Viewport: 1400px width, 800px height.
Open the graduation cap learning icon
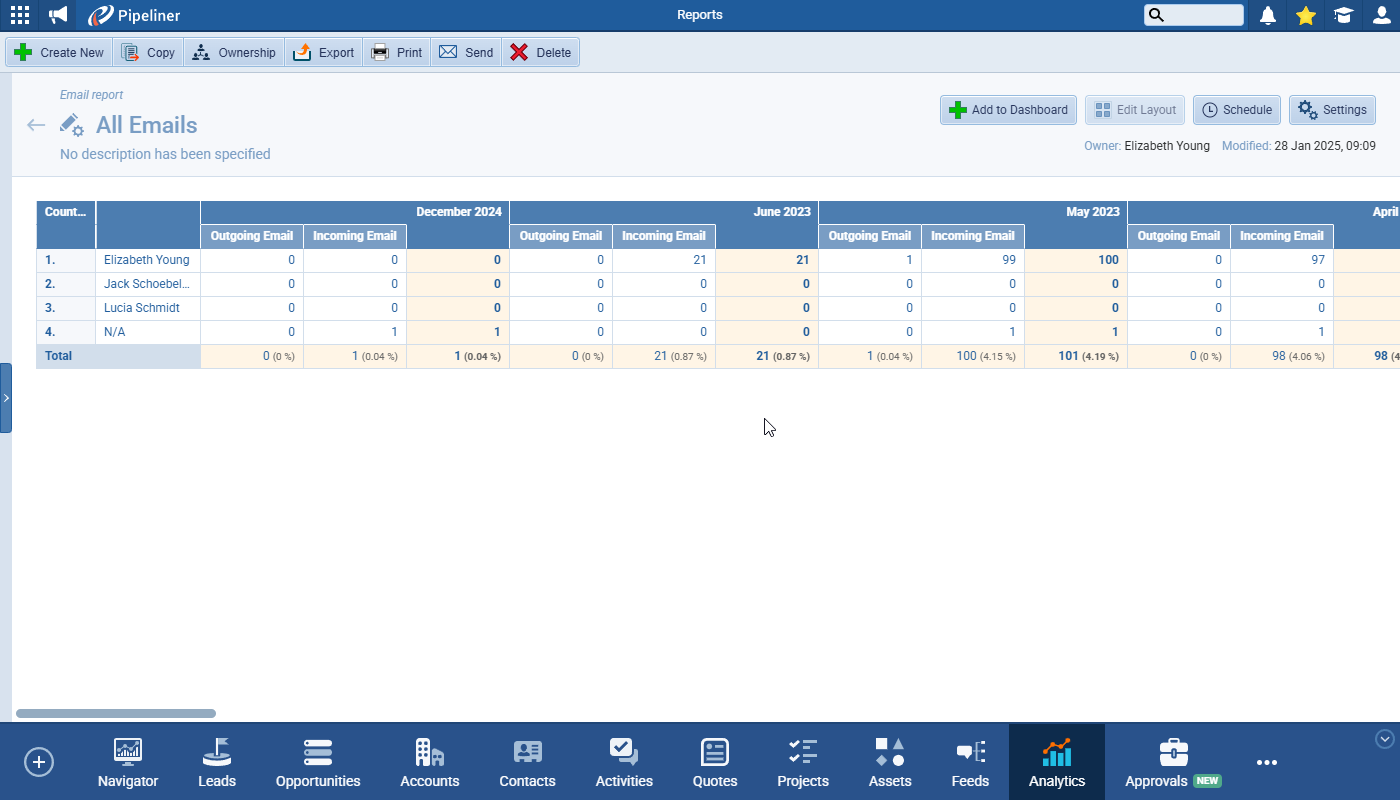(x=1344, y=15)
